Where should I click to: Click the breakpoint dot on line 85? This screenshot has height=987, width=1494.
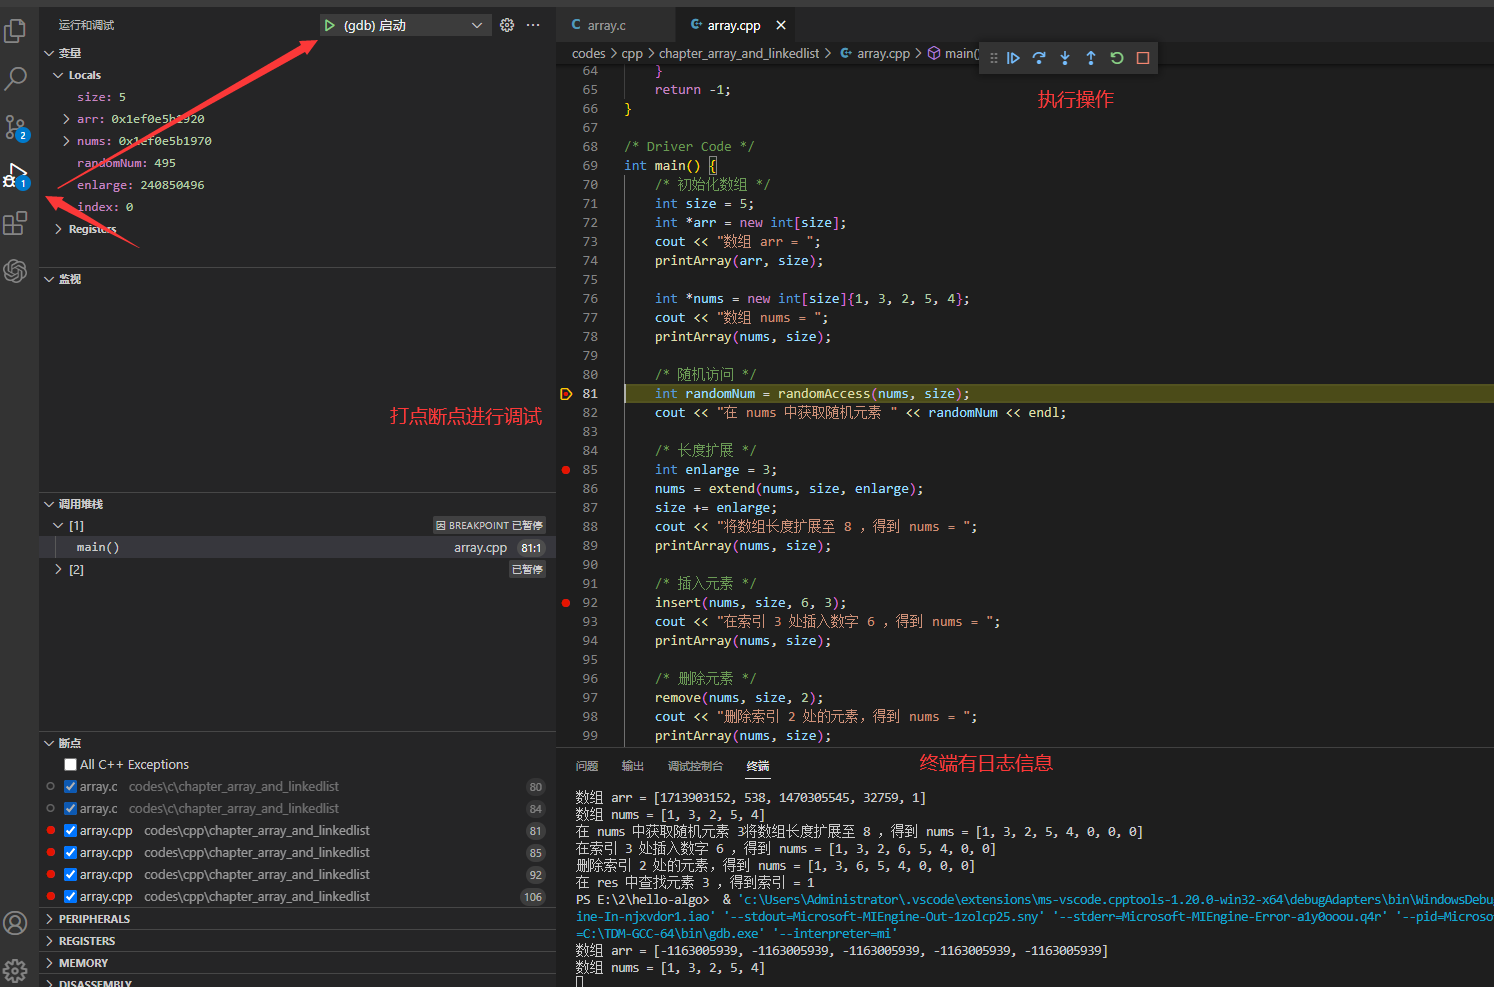point(566,470)
